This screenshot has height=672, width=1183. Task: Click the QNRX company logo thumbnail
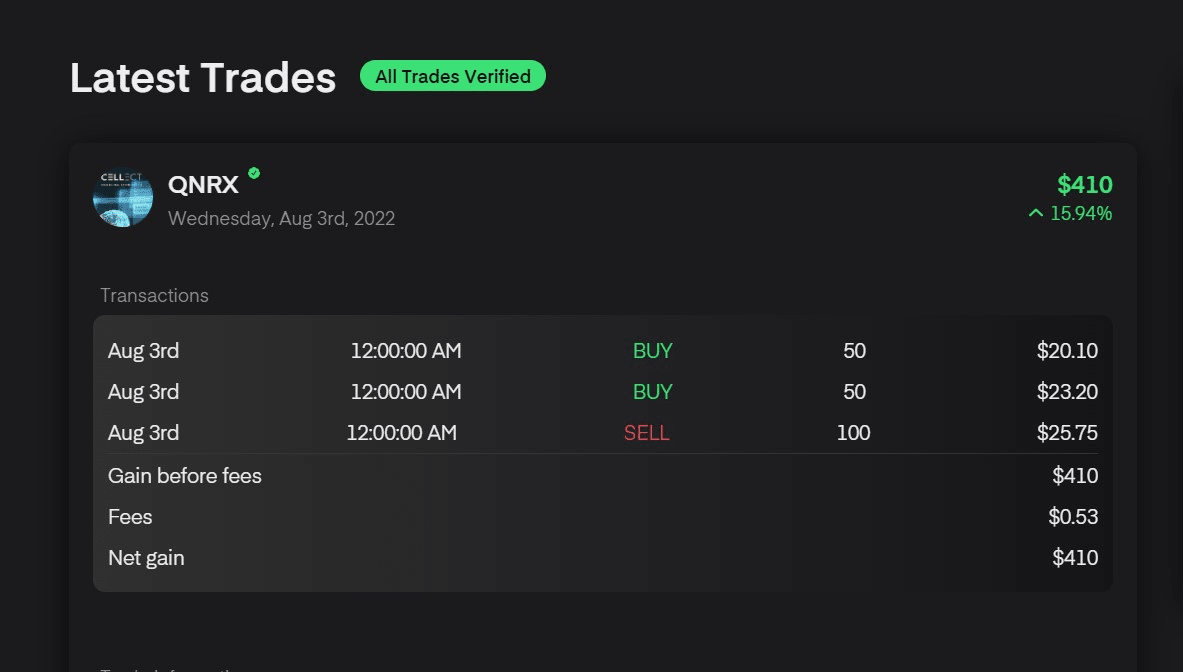pyautogui.click(x=123, y=198)
